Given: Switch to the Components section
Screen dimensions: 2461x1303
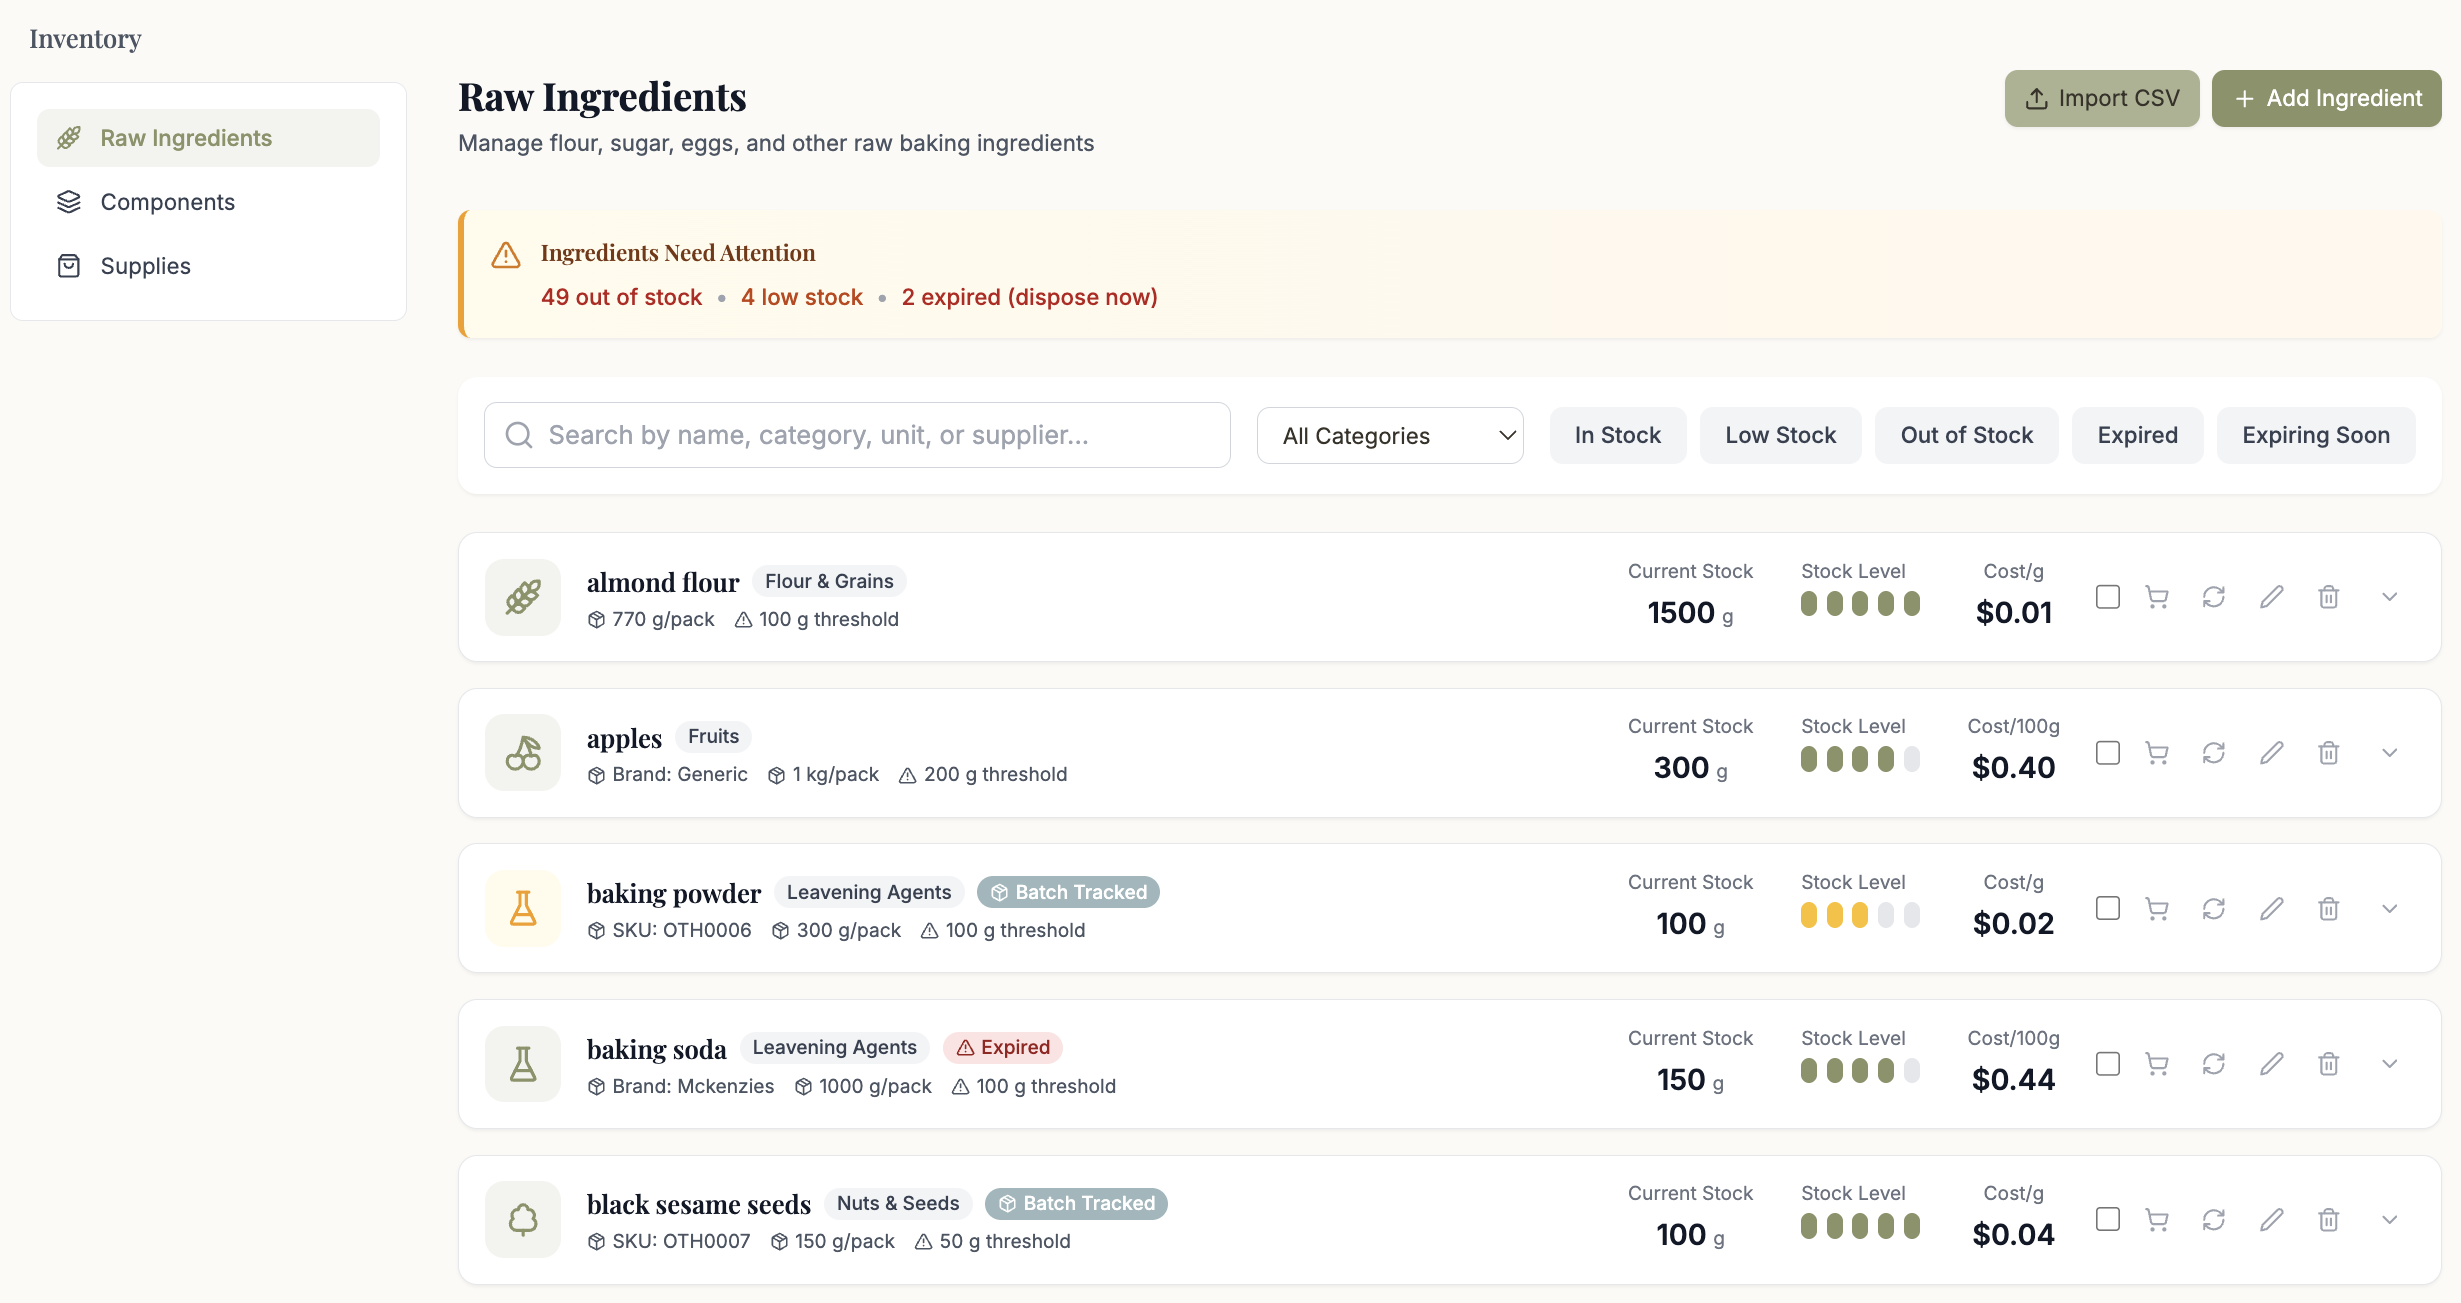Looking at the screenshot, I should point(167,201).
